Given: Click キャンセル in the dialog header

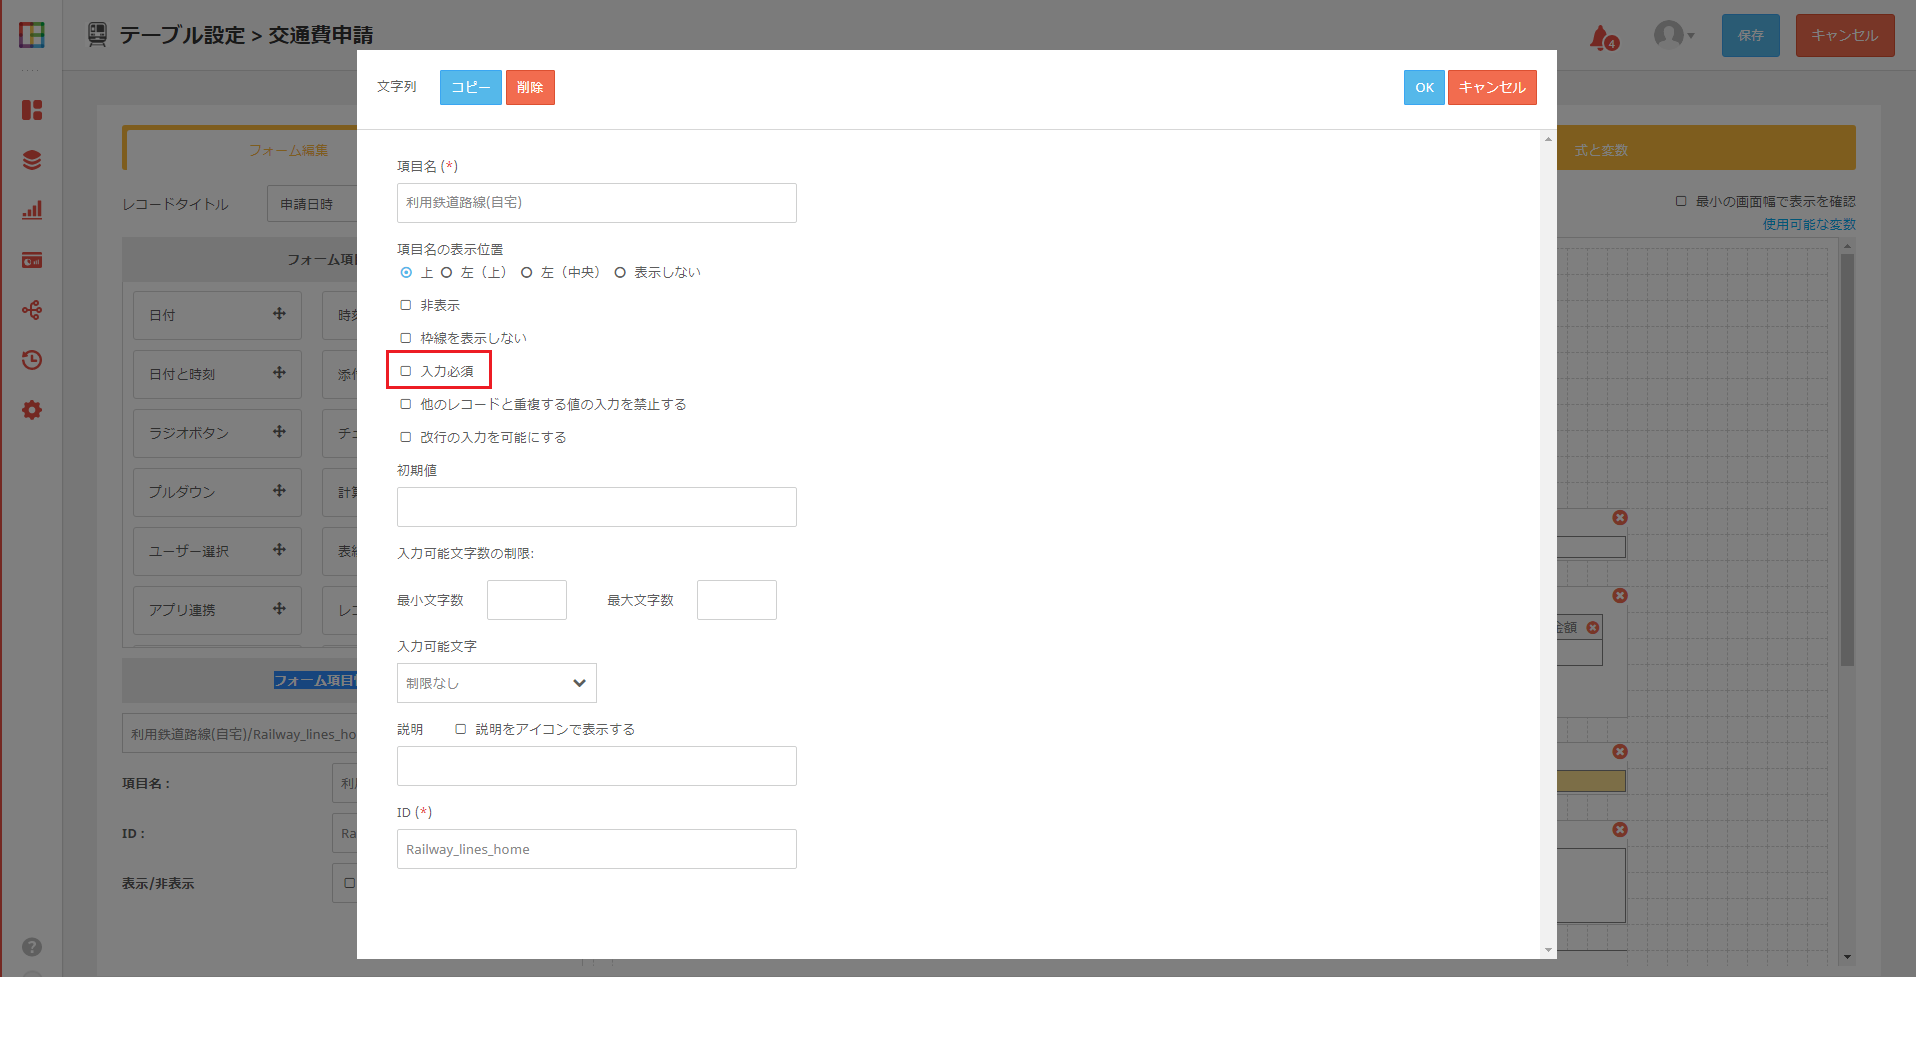Looking at the screenshot, I should coord(1492,88).
